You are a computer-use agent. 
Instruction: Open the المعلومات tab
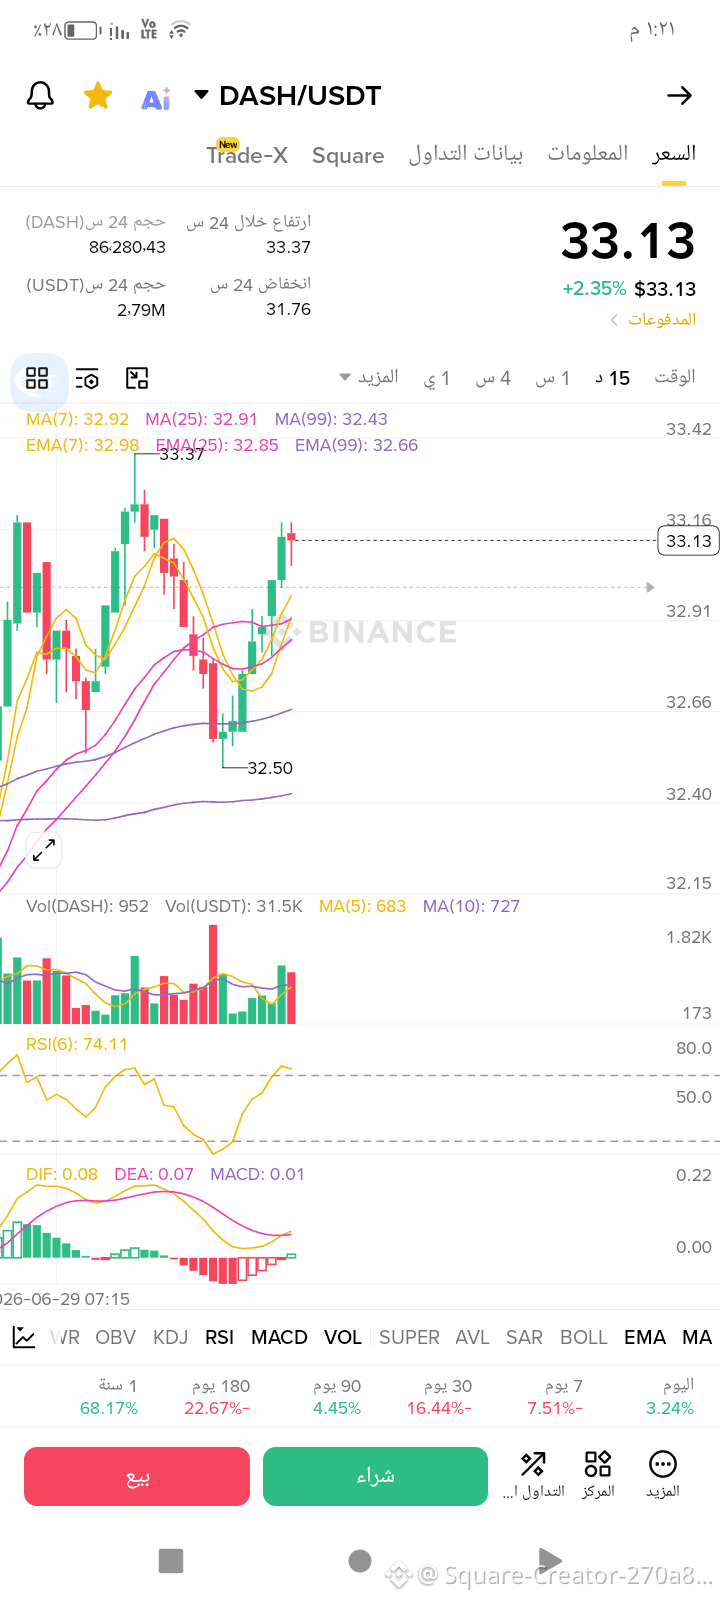pos(588,153)
